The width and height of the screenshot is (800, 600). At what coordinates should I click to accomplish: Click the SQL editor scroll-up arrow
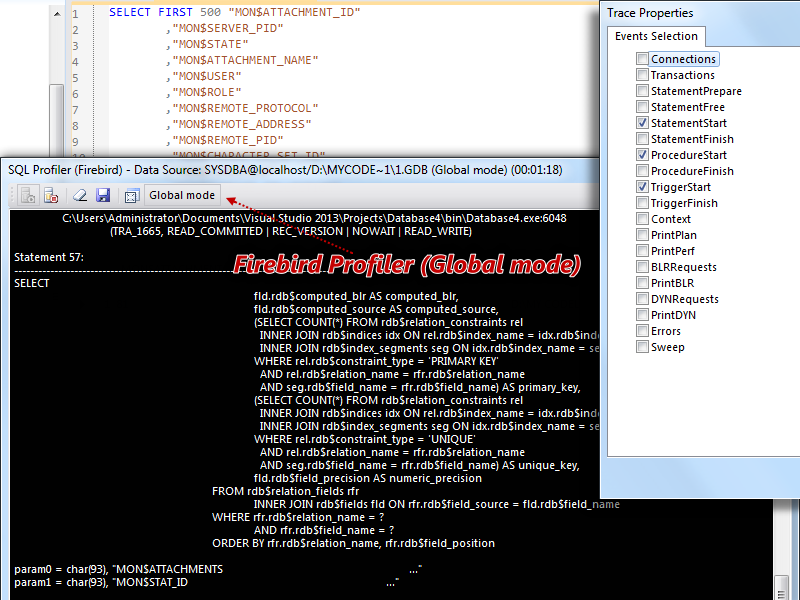[x=57, y=14]
